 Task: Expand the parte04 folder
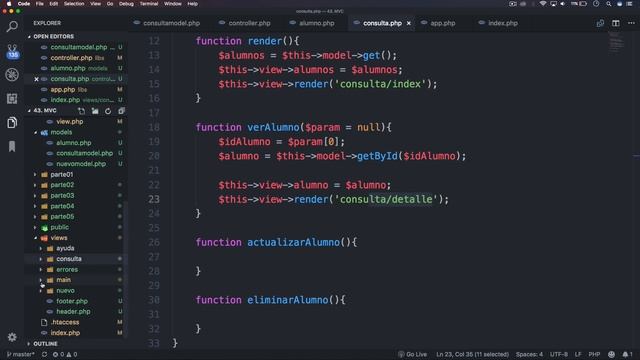62,206
